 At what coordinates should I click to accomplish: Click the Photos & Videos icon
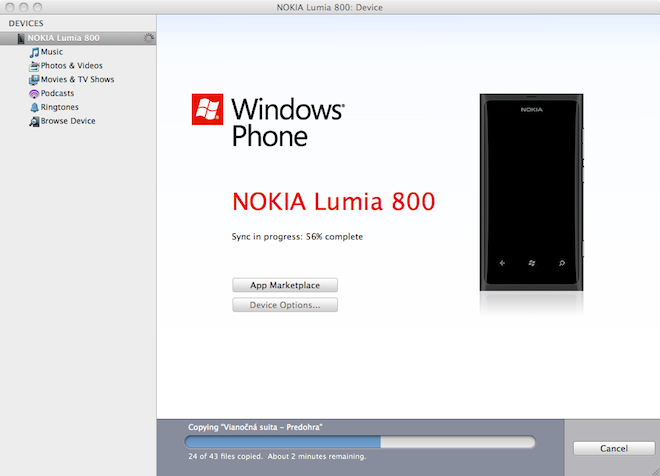34,66
